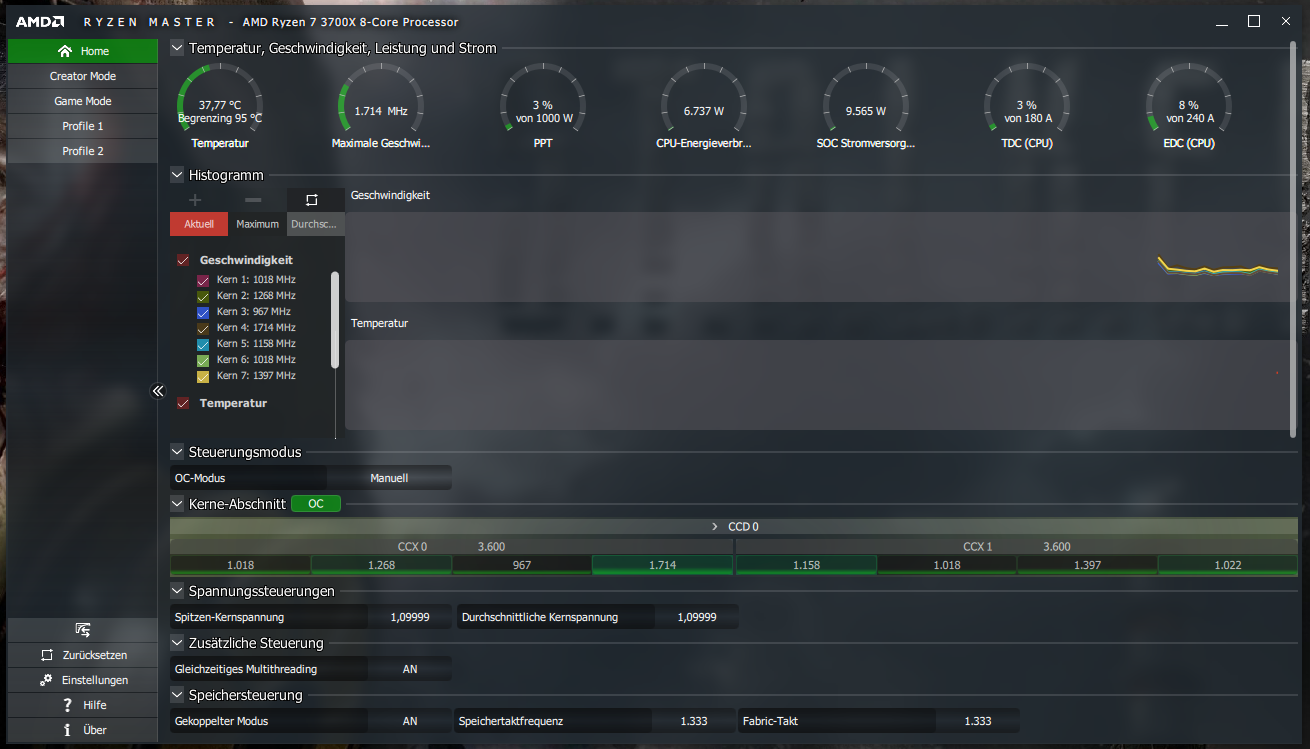Collapse the Steuerungsmodus section

click(177, 452)
